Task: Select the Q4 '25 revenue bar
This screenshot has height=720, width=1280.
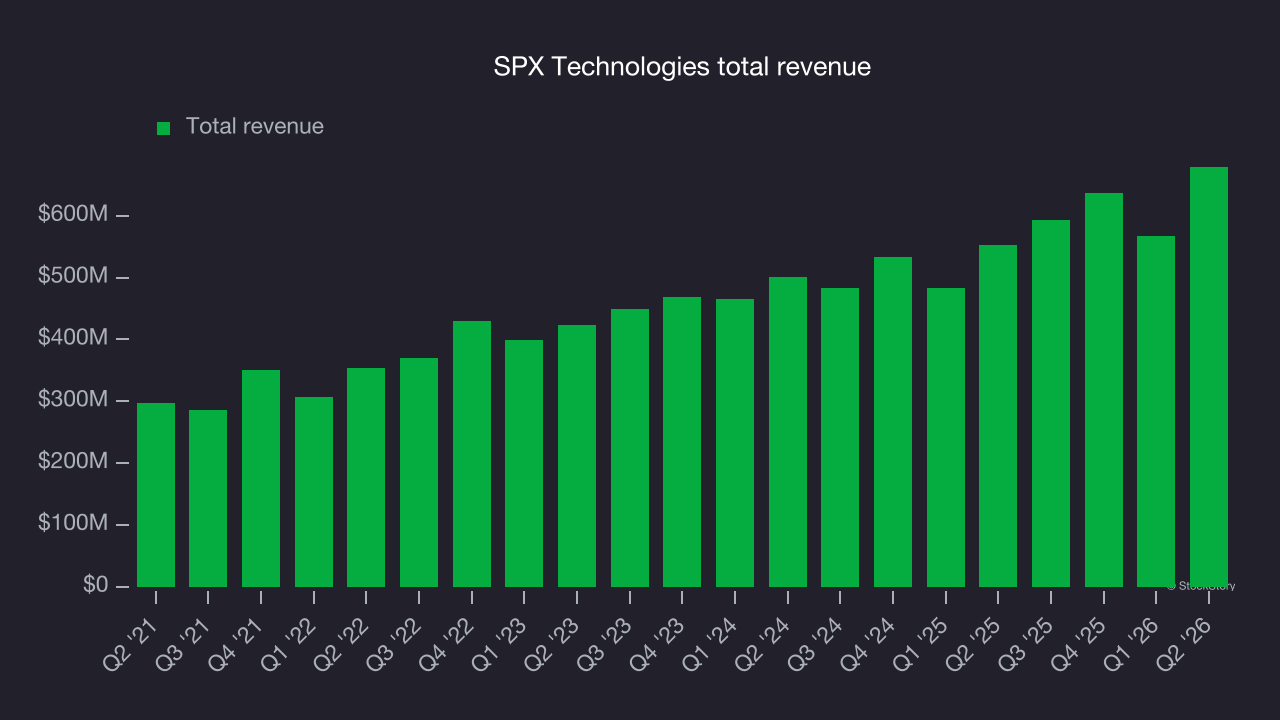Action: (x=1104, y=390)
